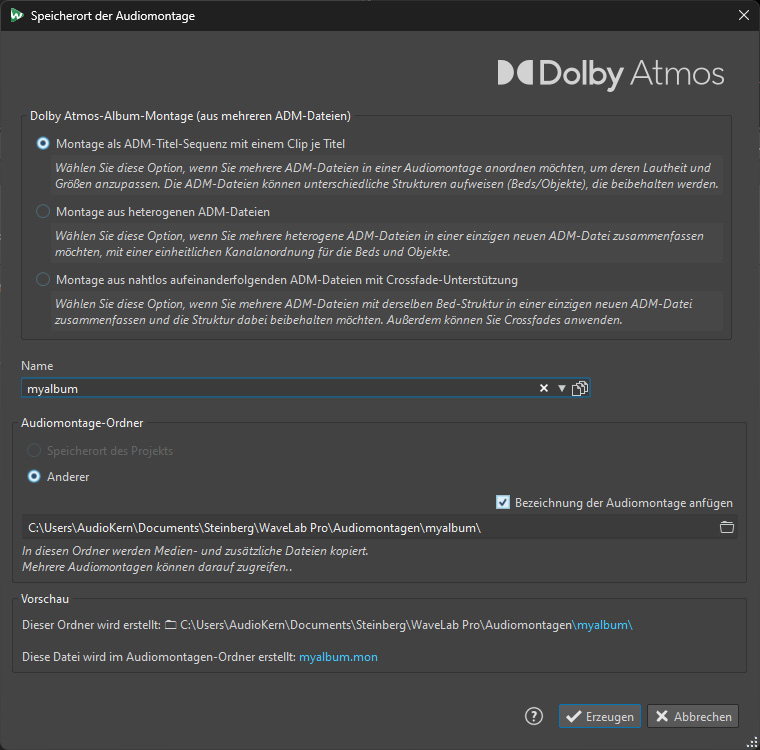
Task: Open the Name field dropdown arrow
Action: (x=562, y=388)
